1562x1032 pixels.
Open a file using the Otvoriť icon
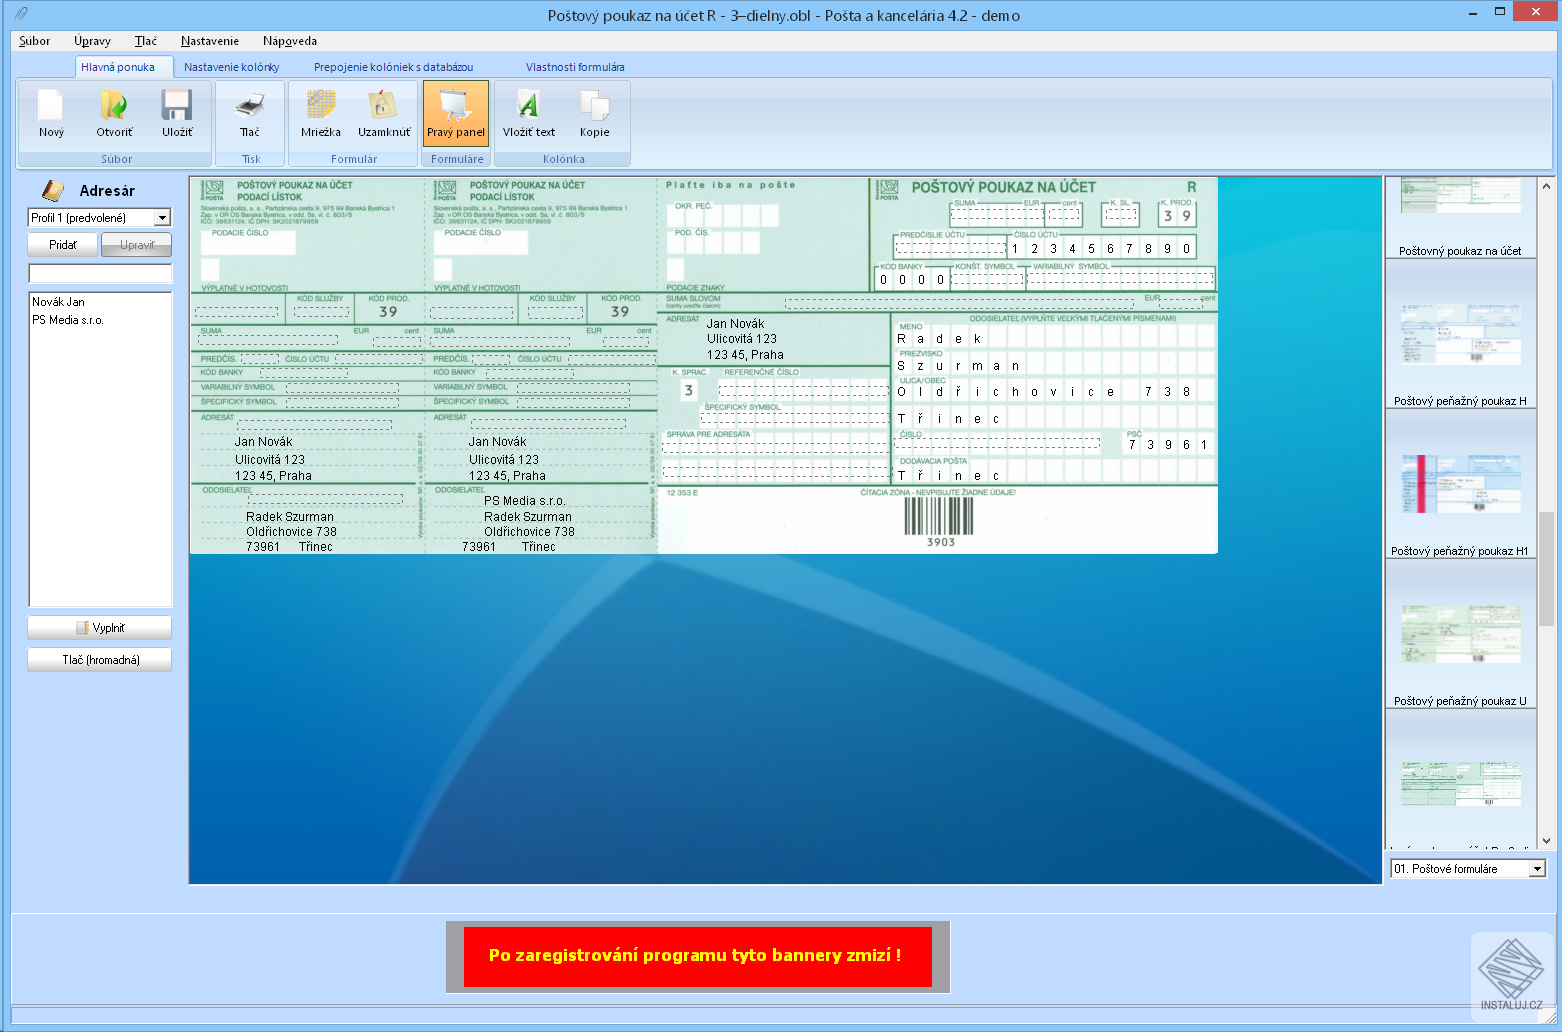click(x=114, y=114)
